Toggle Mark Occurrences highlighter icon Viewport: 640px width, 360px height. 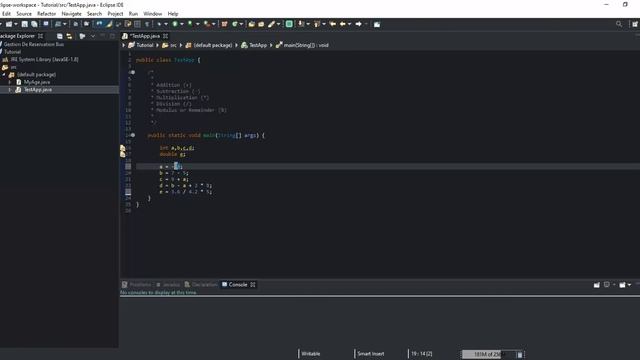click(x=109, y=24)
